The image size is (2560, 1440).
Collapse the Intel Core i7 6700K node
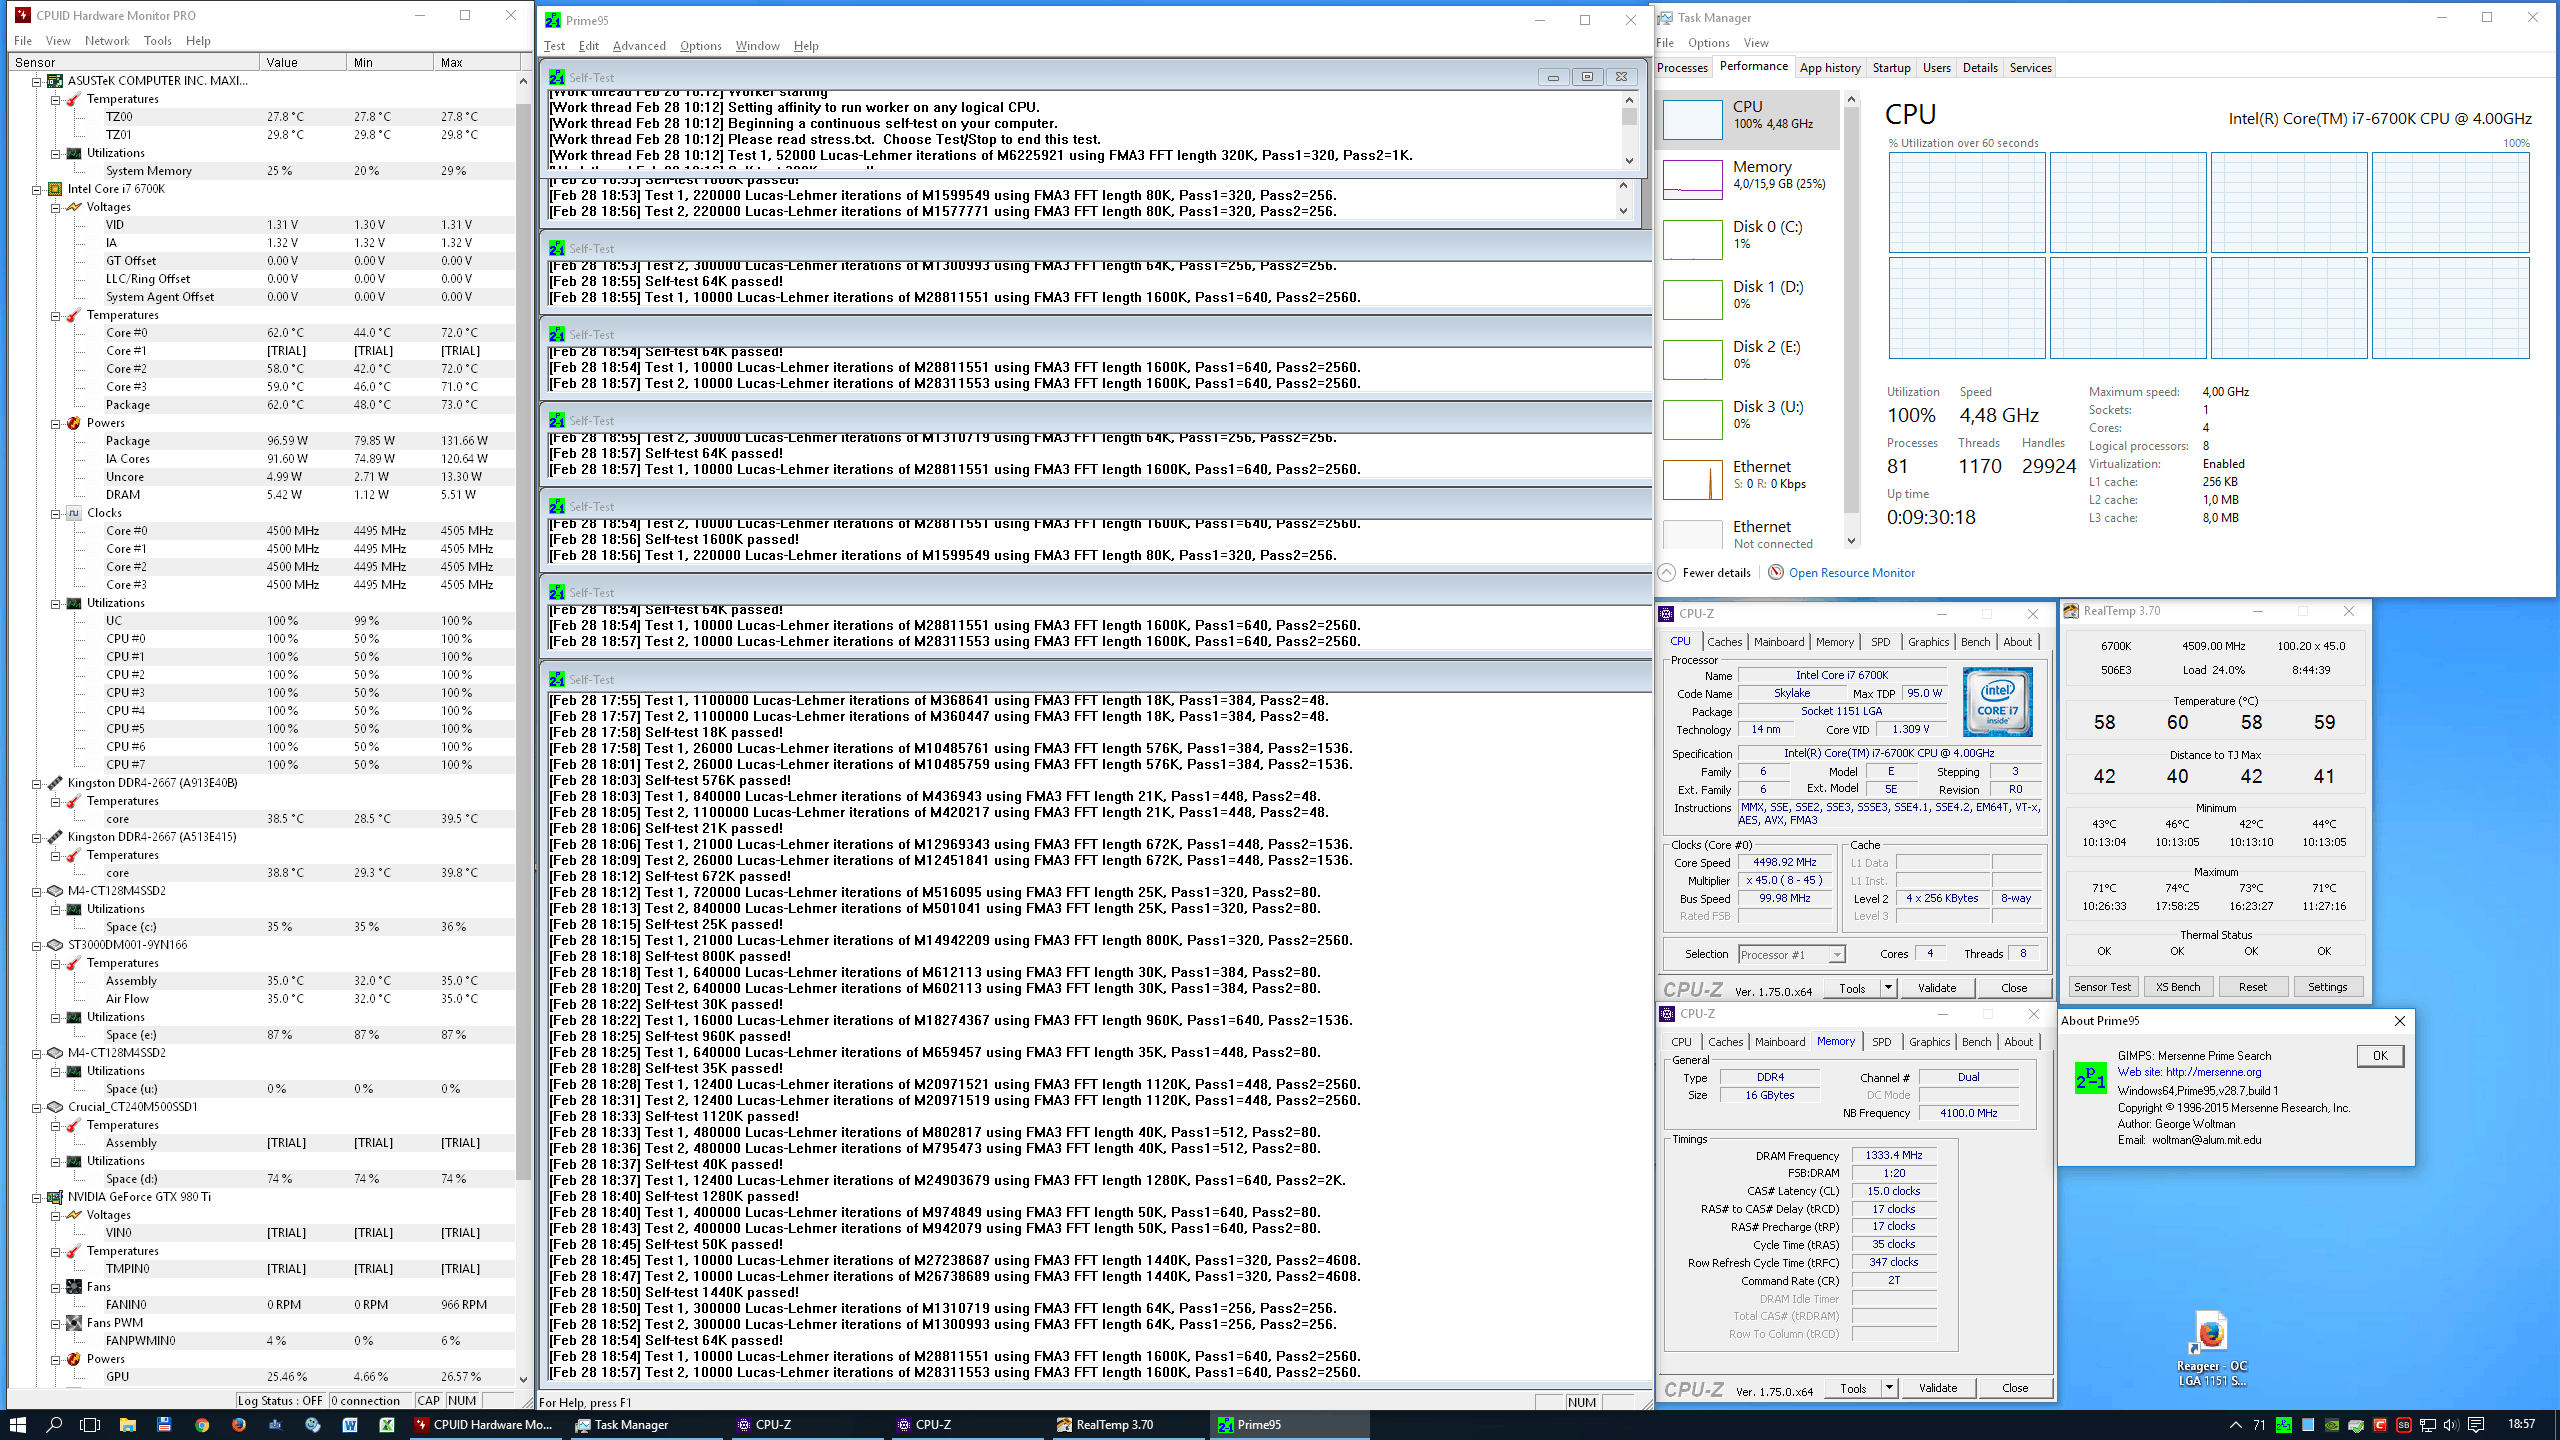point(37,189)
